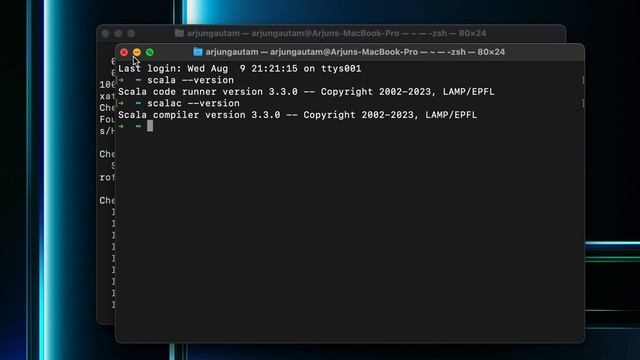Click the folder icon in background terminal title
Screen dimensions: 640x360
[x=179, y=33]
